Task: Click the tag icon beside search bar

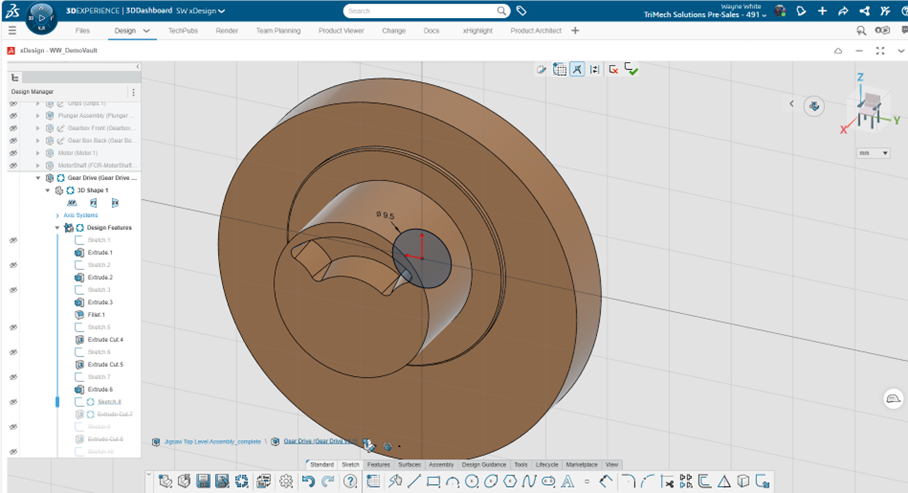Action: [521, 11]
